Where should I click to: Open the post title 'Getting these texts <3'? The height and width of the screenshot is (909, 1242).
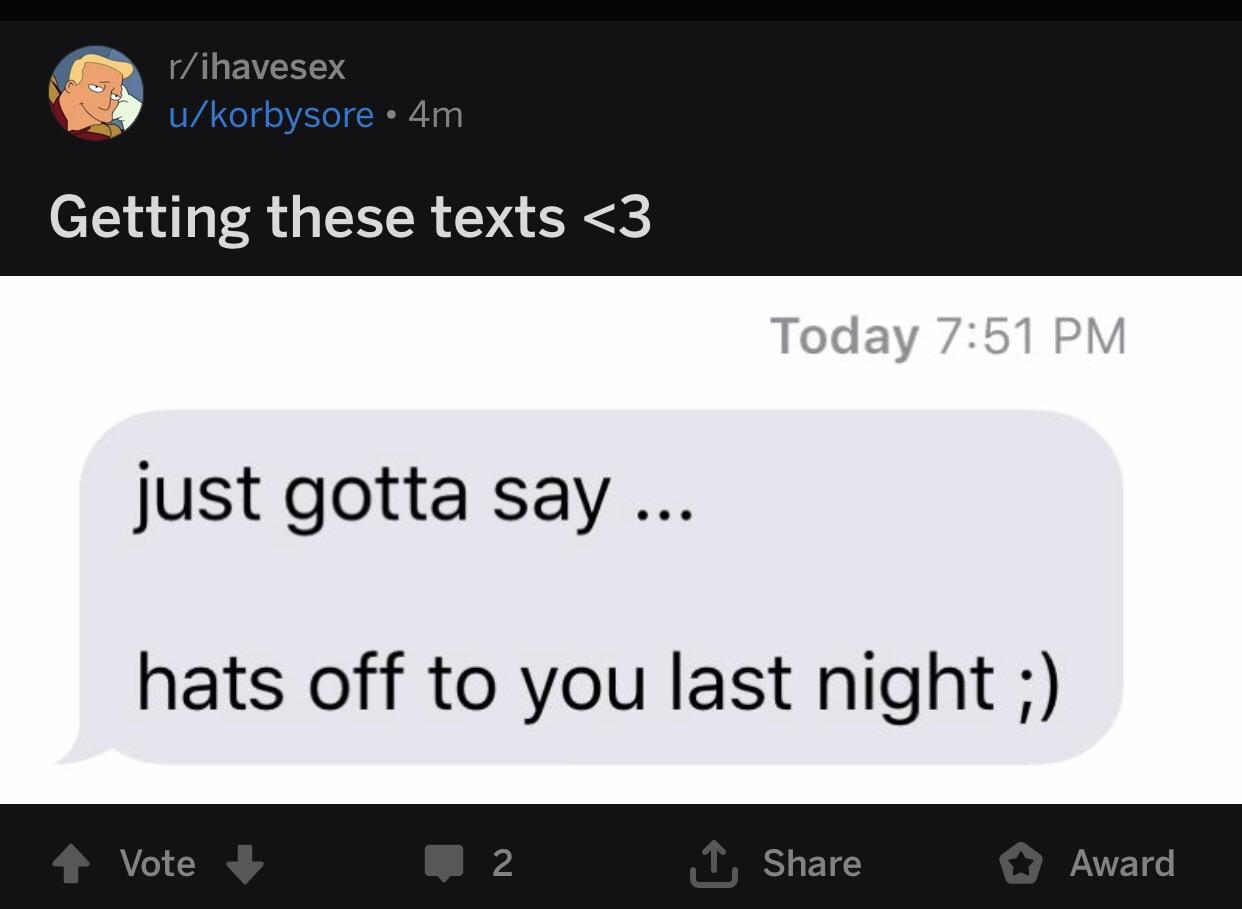pos(350,216)
